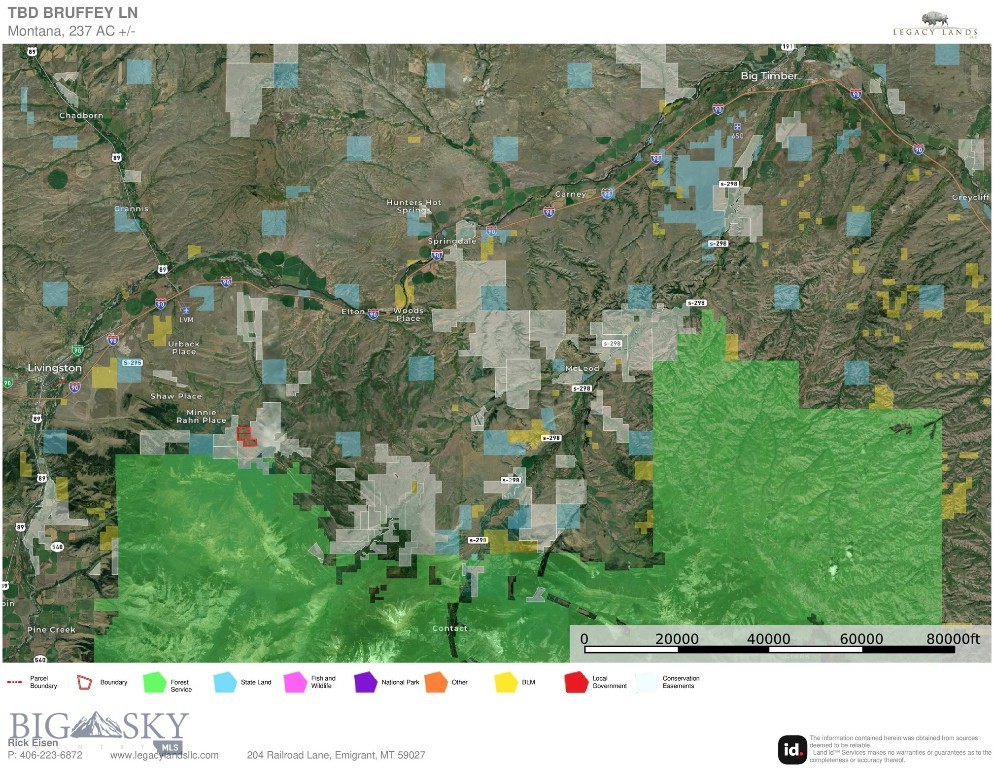Click the Big Sky MLS mountain logo

(x=99, y=728)
